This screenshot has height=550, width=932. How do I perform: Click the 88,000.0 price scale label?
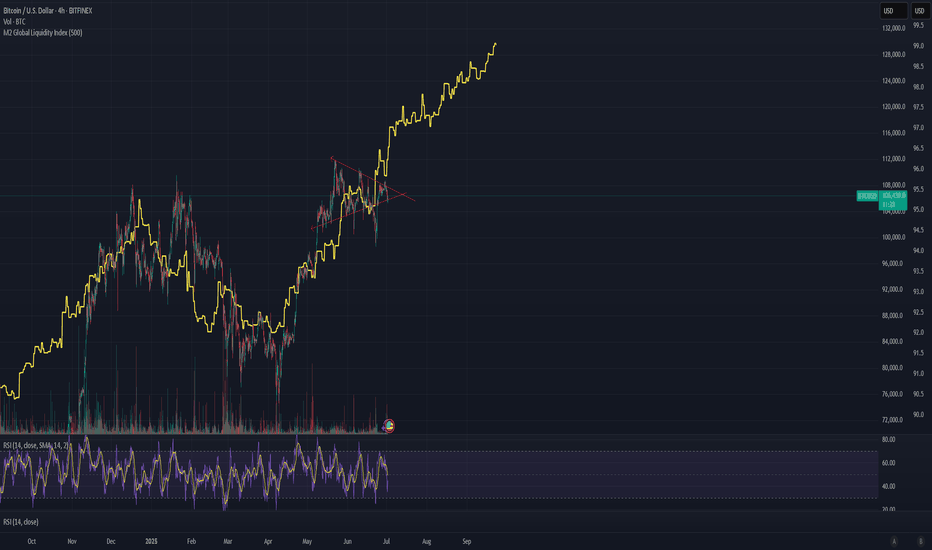pyautogui.click(x=893, y=315)
